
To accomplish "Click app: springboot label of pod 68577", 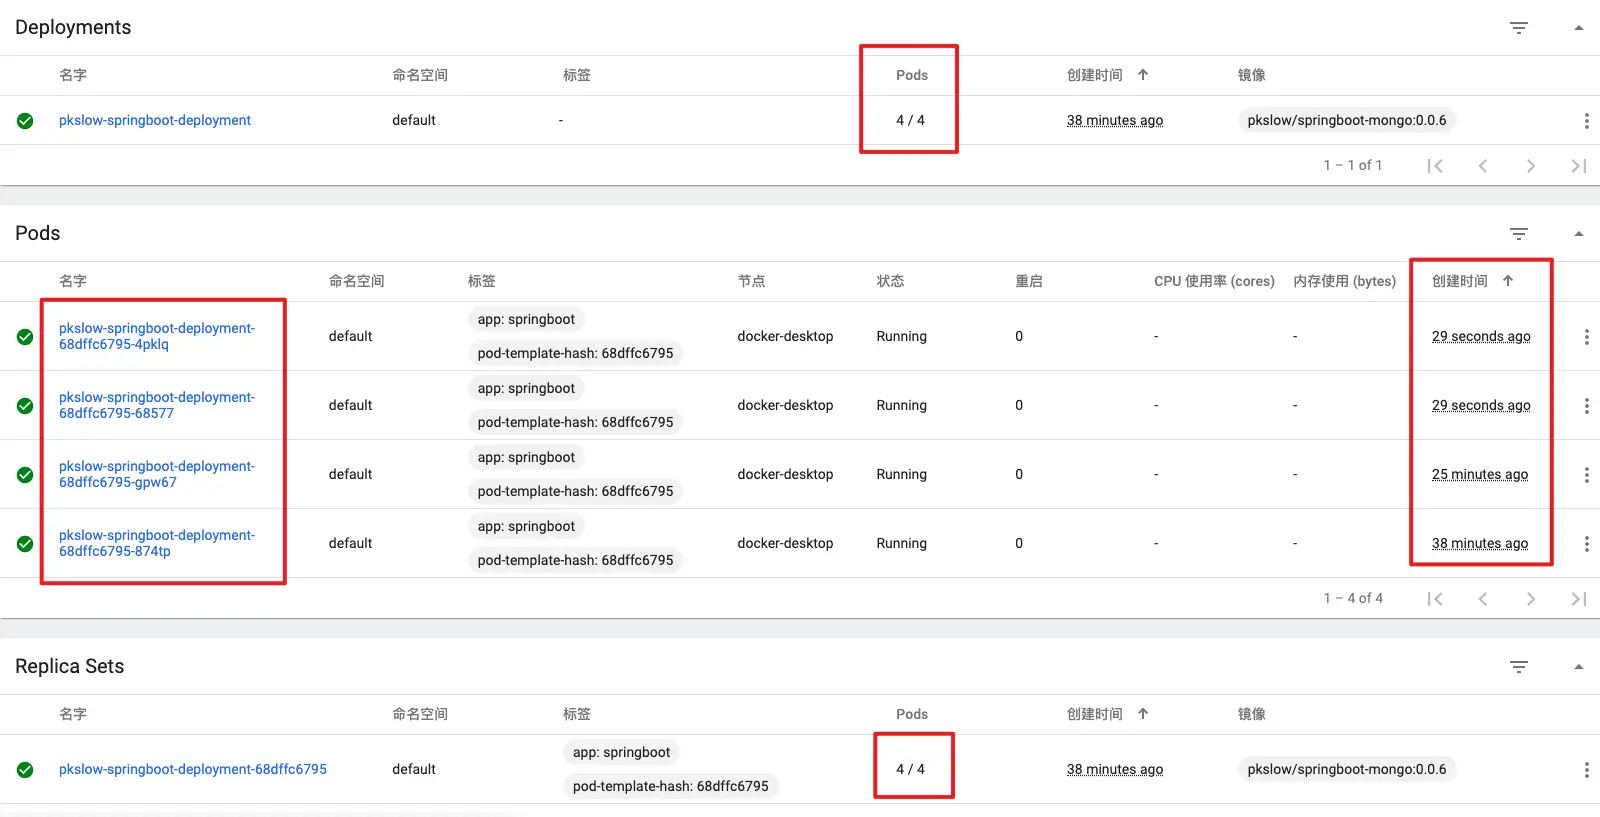I will (x=526, y=388).
